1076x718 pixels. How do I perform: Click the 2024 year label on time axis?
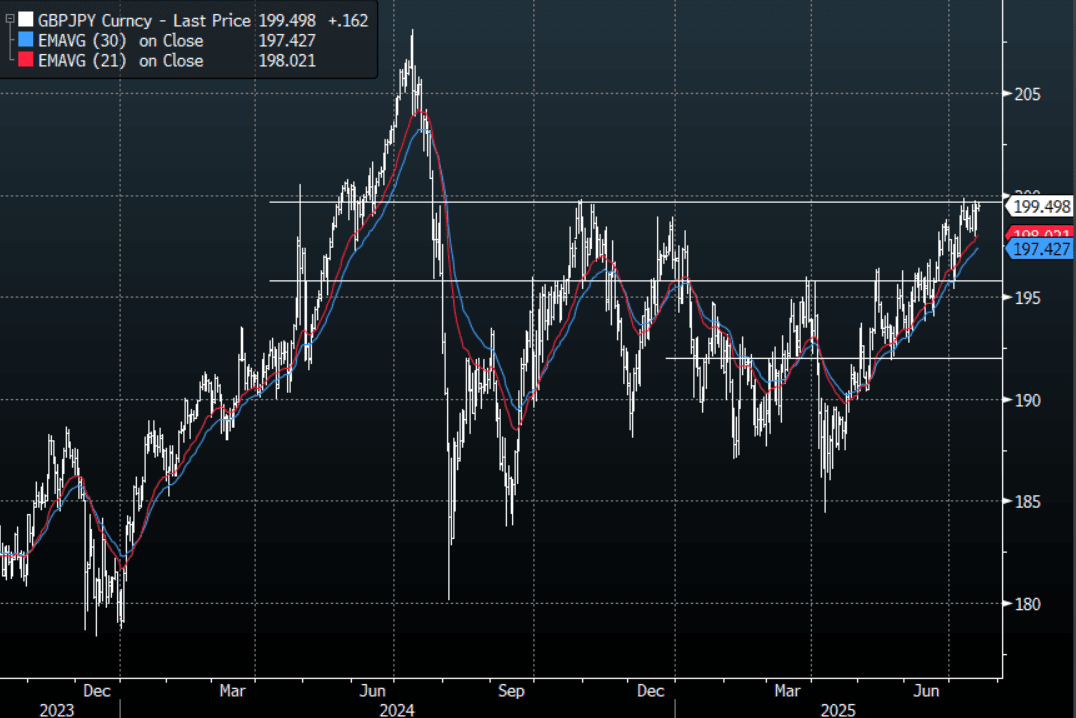click(396, 709)
